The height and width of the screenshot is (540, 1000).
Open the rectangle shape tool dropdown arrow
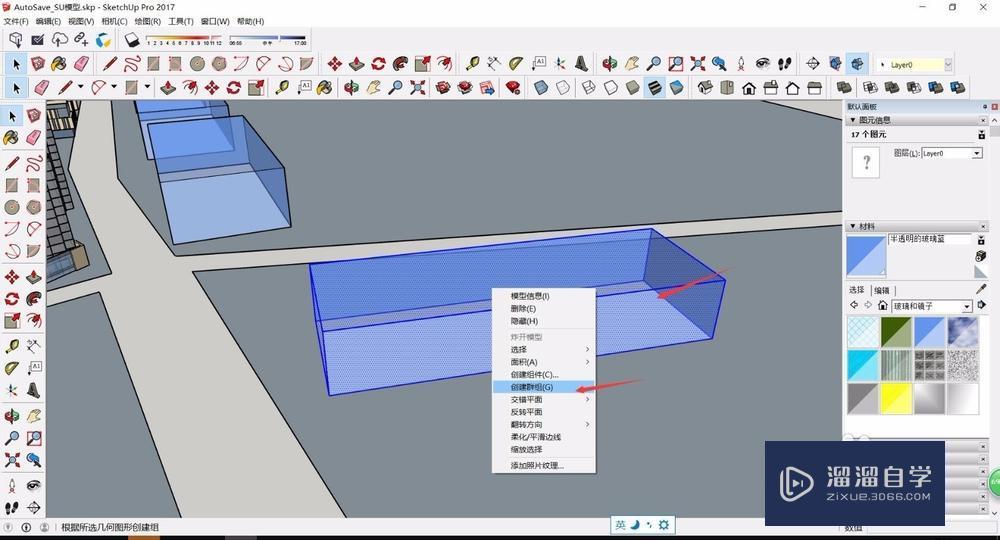click(x=147, y=87)
